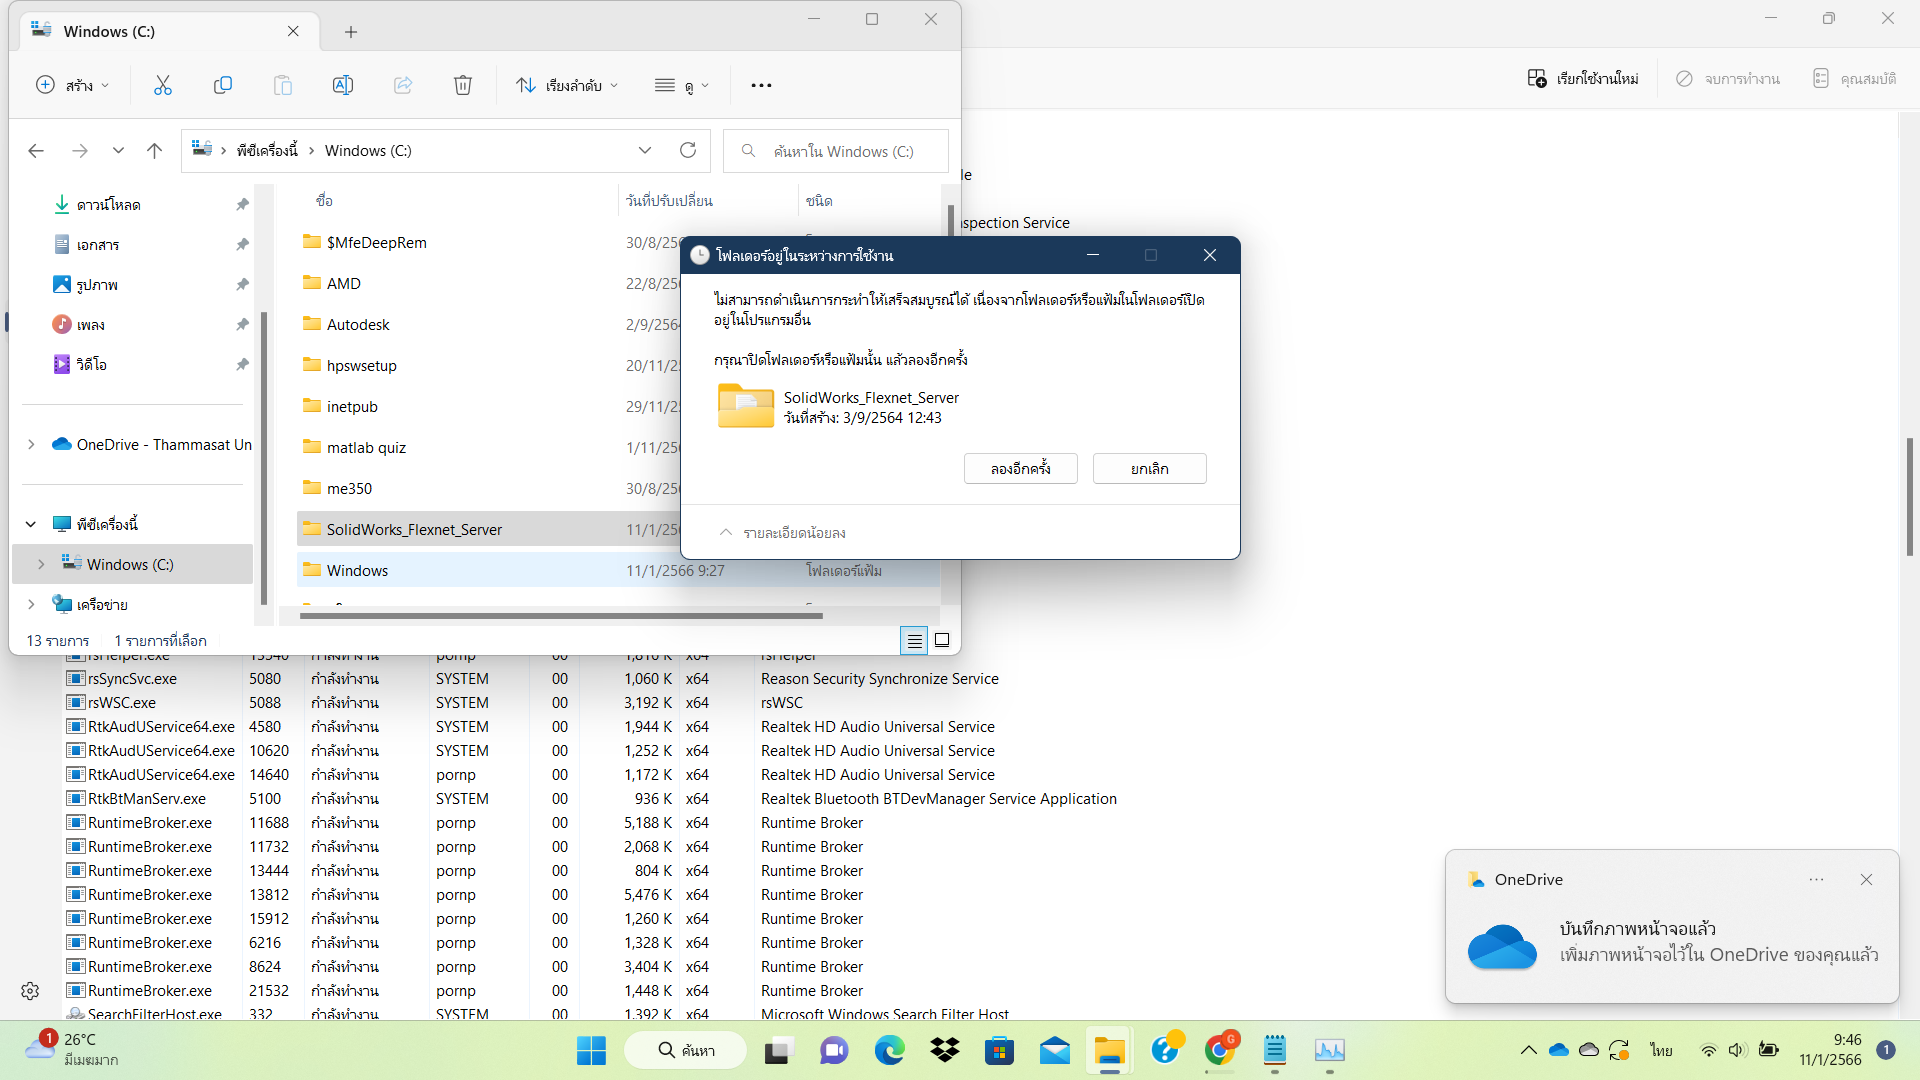This screenshot has height=1080, width=1920.
Task: Click the Search Windows (C:) input field
Action: [x=836, y=151]
